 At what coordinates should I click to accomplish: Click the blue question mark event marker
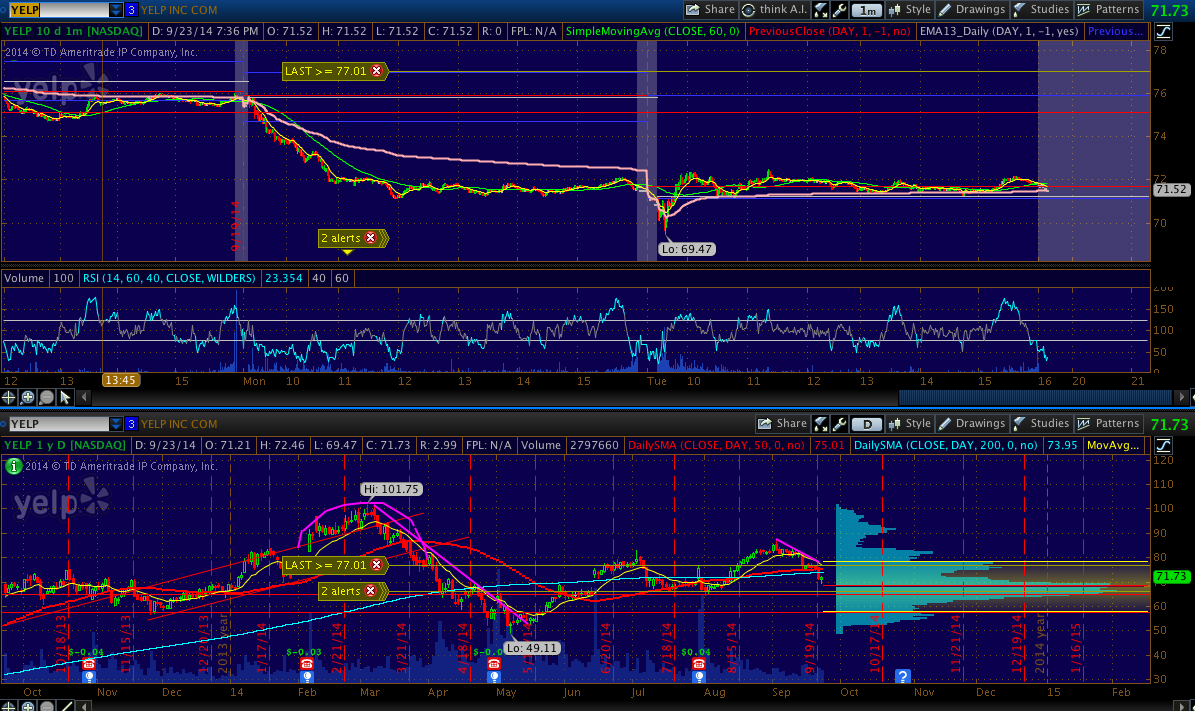(902, 677)
